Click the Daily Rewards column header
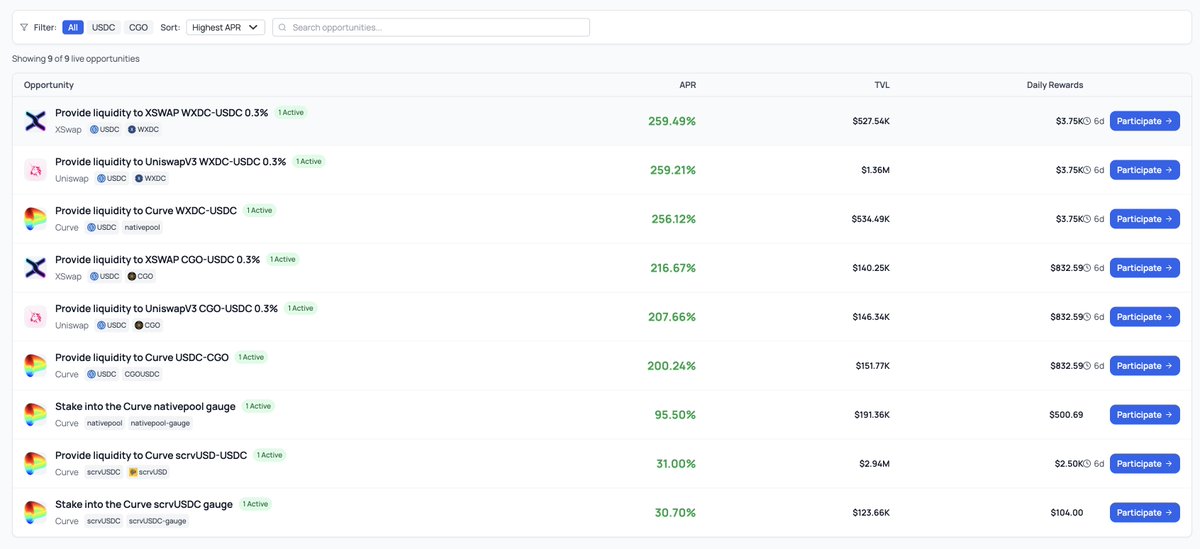Viewport: 1200px width, 549px height. [x=1055, y=85]
